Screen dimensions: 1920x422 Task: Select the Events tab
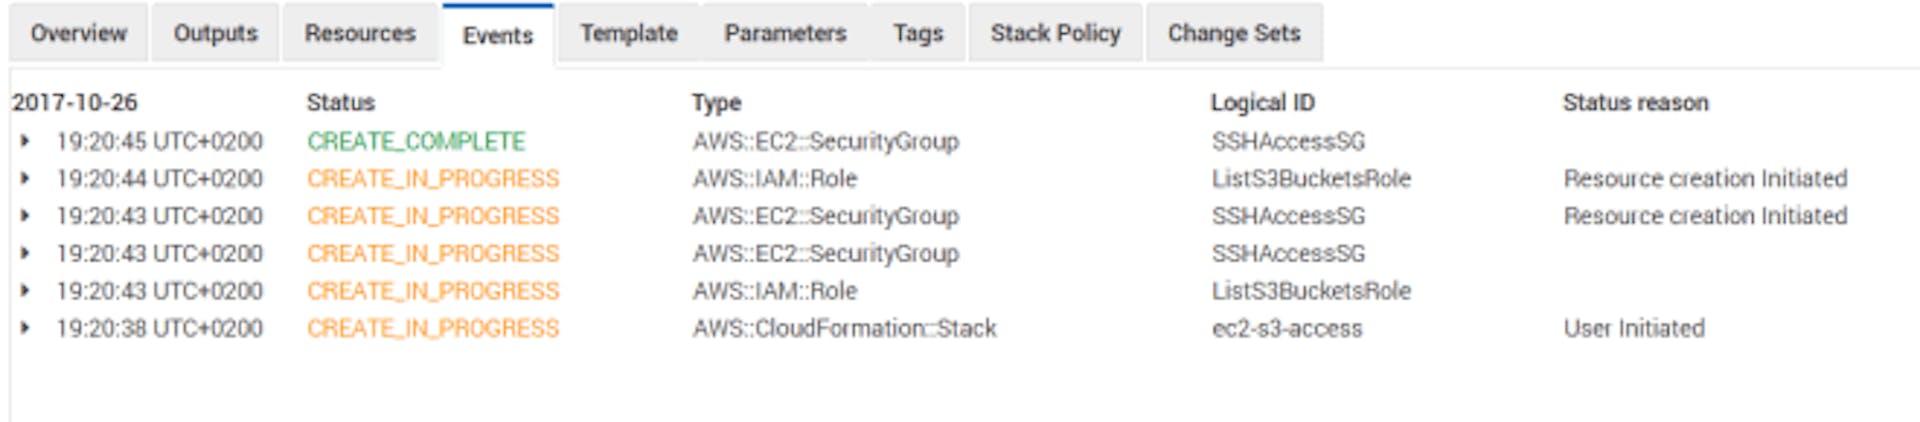coord(498,35)
